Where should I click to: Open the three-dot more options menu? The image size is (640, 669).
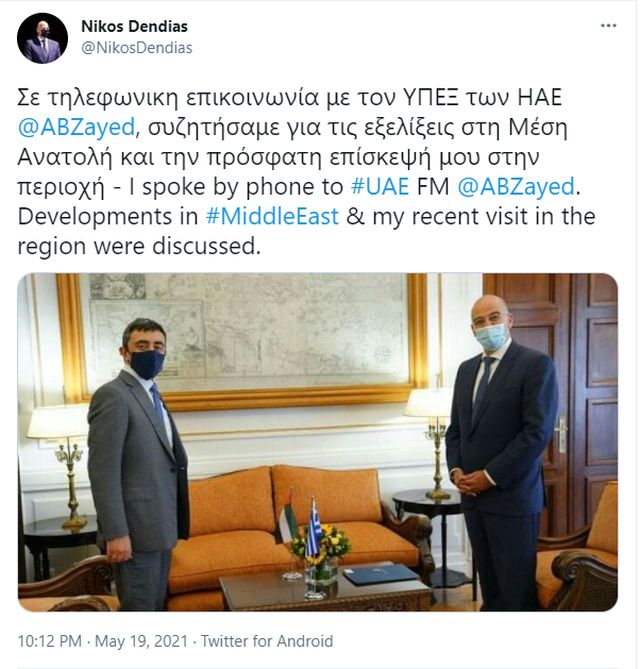pos(608,26)
